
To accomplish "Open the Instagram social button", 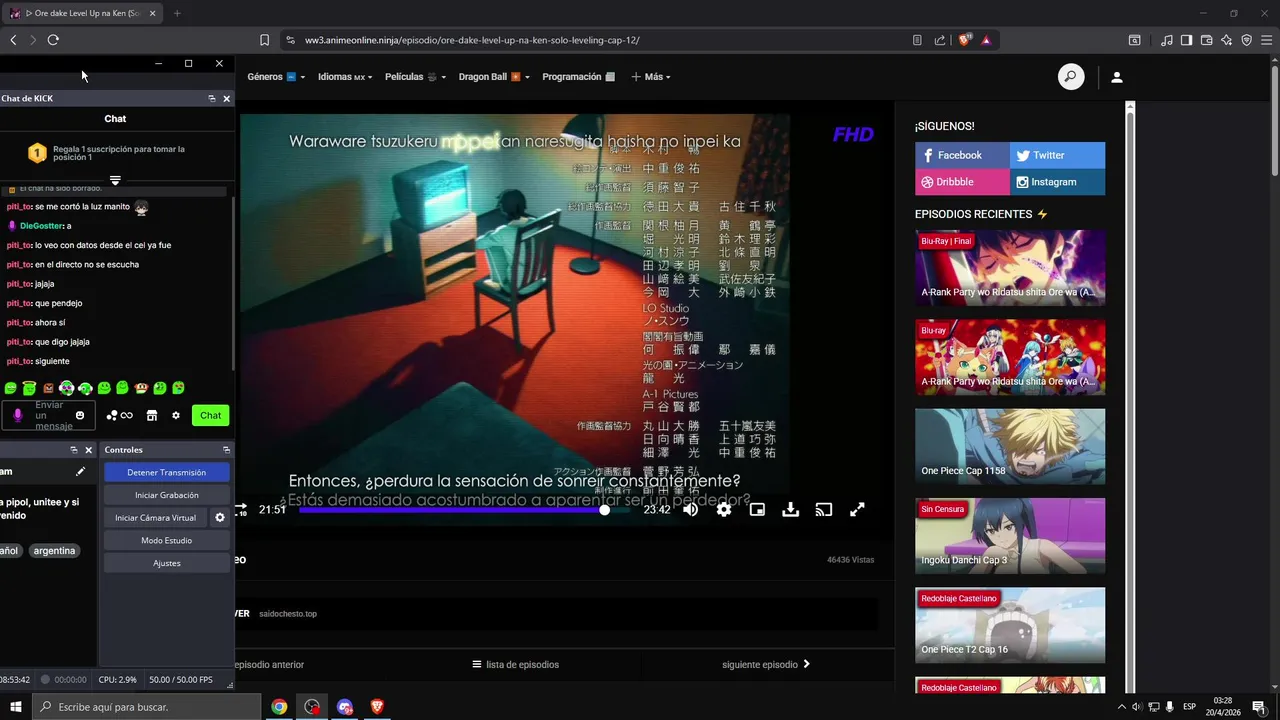I will 1057,182.
